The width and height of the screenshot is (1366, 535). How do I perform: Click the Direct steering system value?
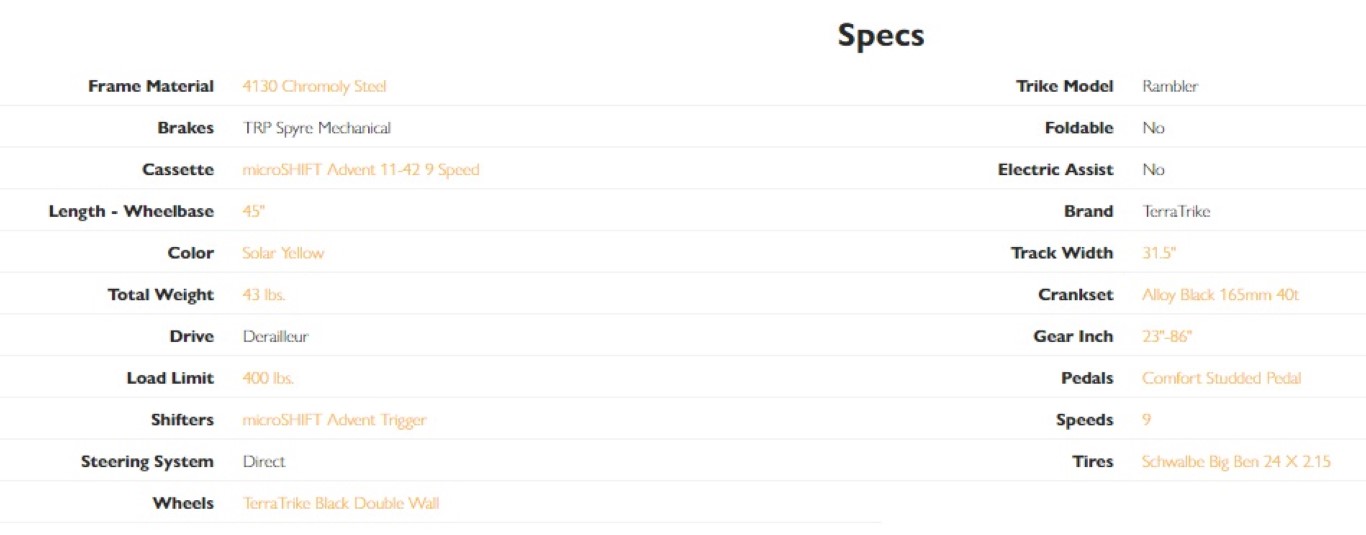(264, 462)
